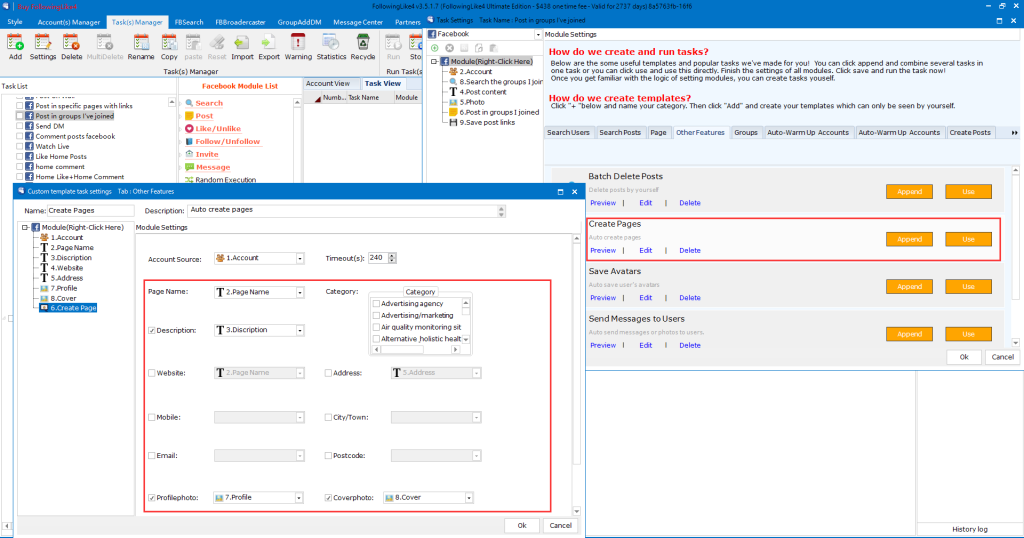Enable the Website checkbox
1024x538 pixels.
[152, 373]
